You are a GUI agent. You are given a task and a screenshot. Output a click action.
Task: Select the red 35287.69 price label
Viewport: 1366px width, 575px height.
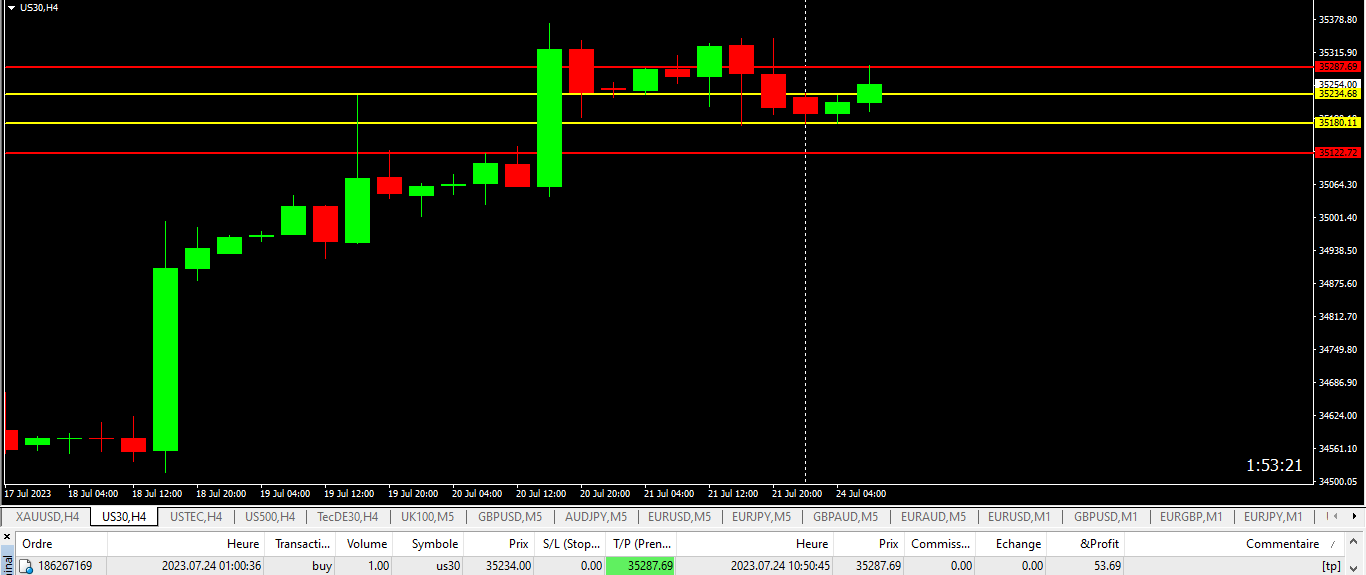pos(1337,67)
